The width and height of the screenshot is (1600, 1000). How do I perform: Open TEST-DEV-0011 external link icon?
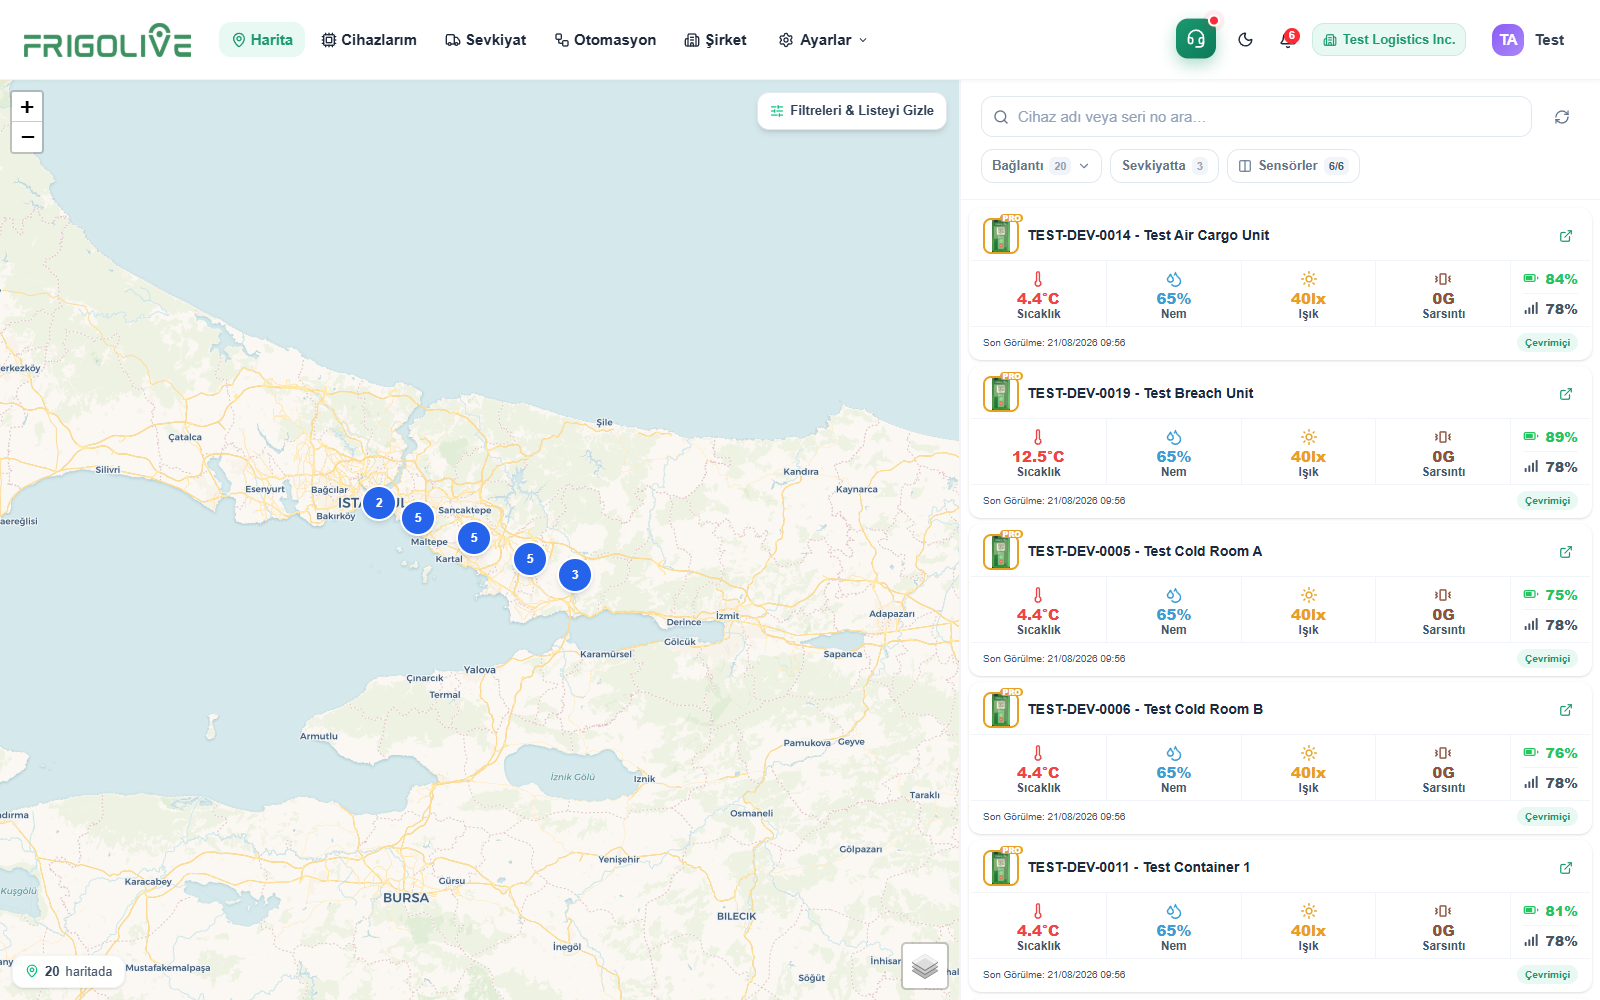(1566, 868)
